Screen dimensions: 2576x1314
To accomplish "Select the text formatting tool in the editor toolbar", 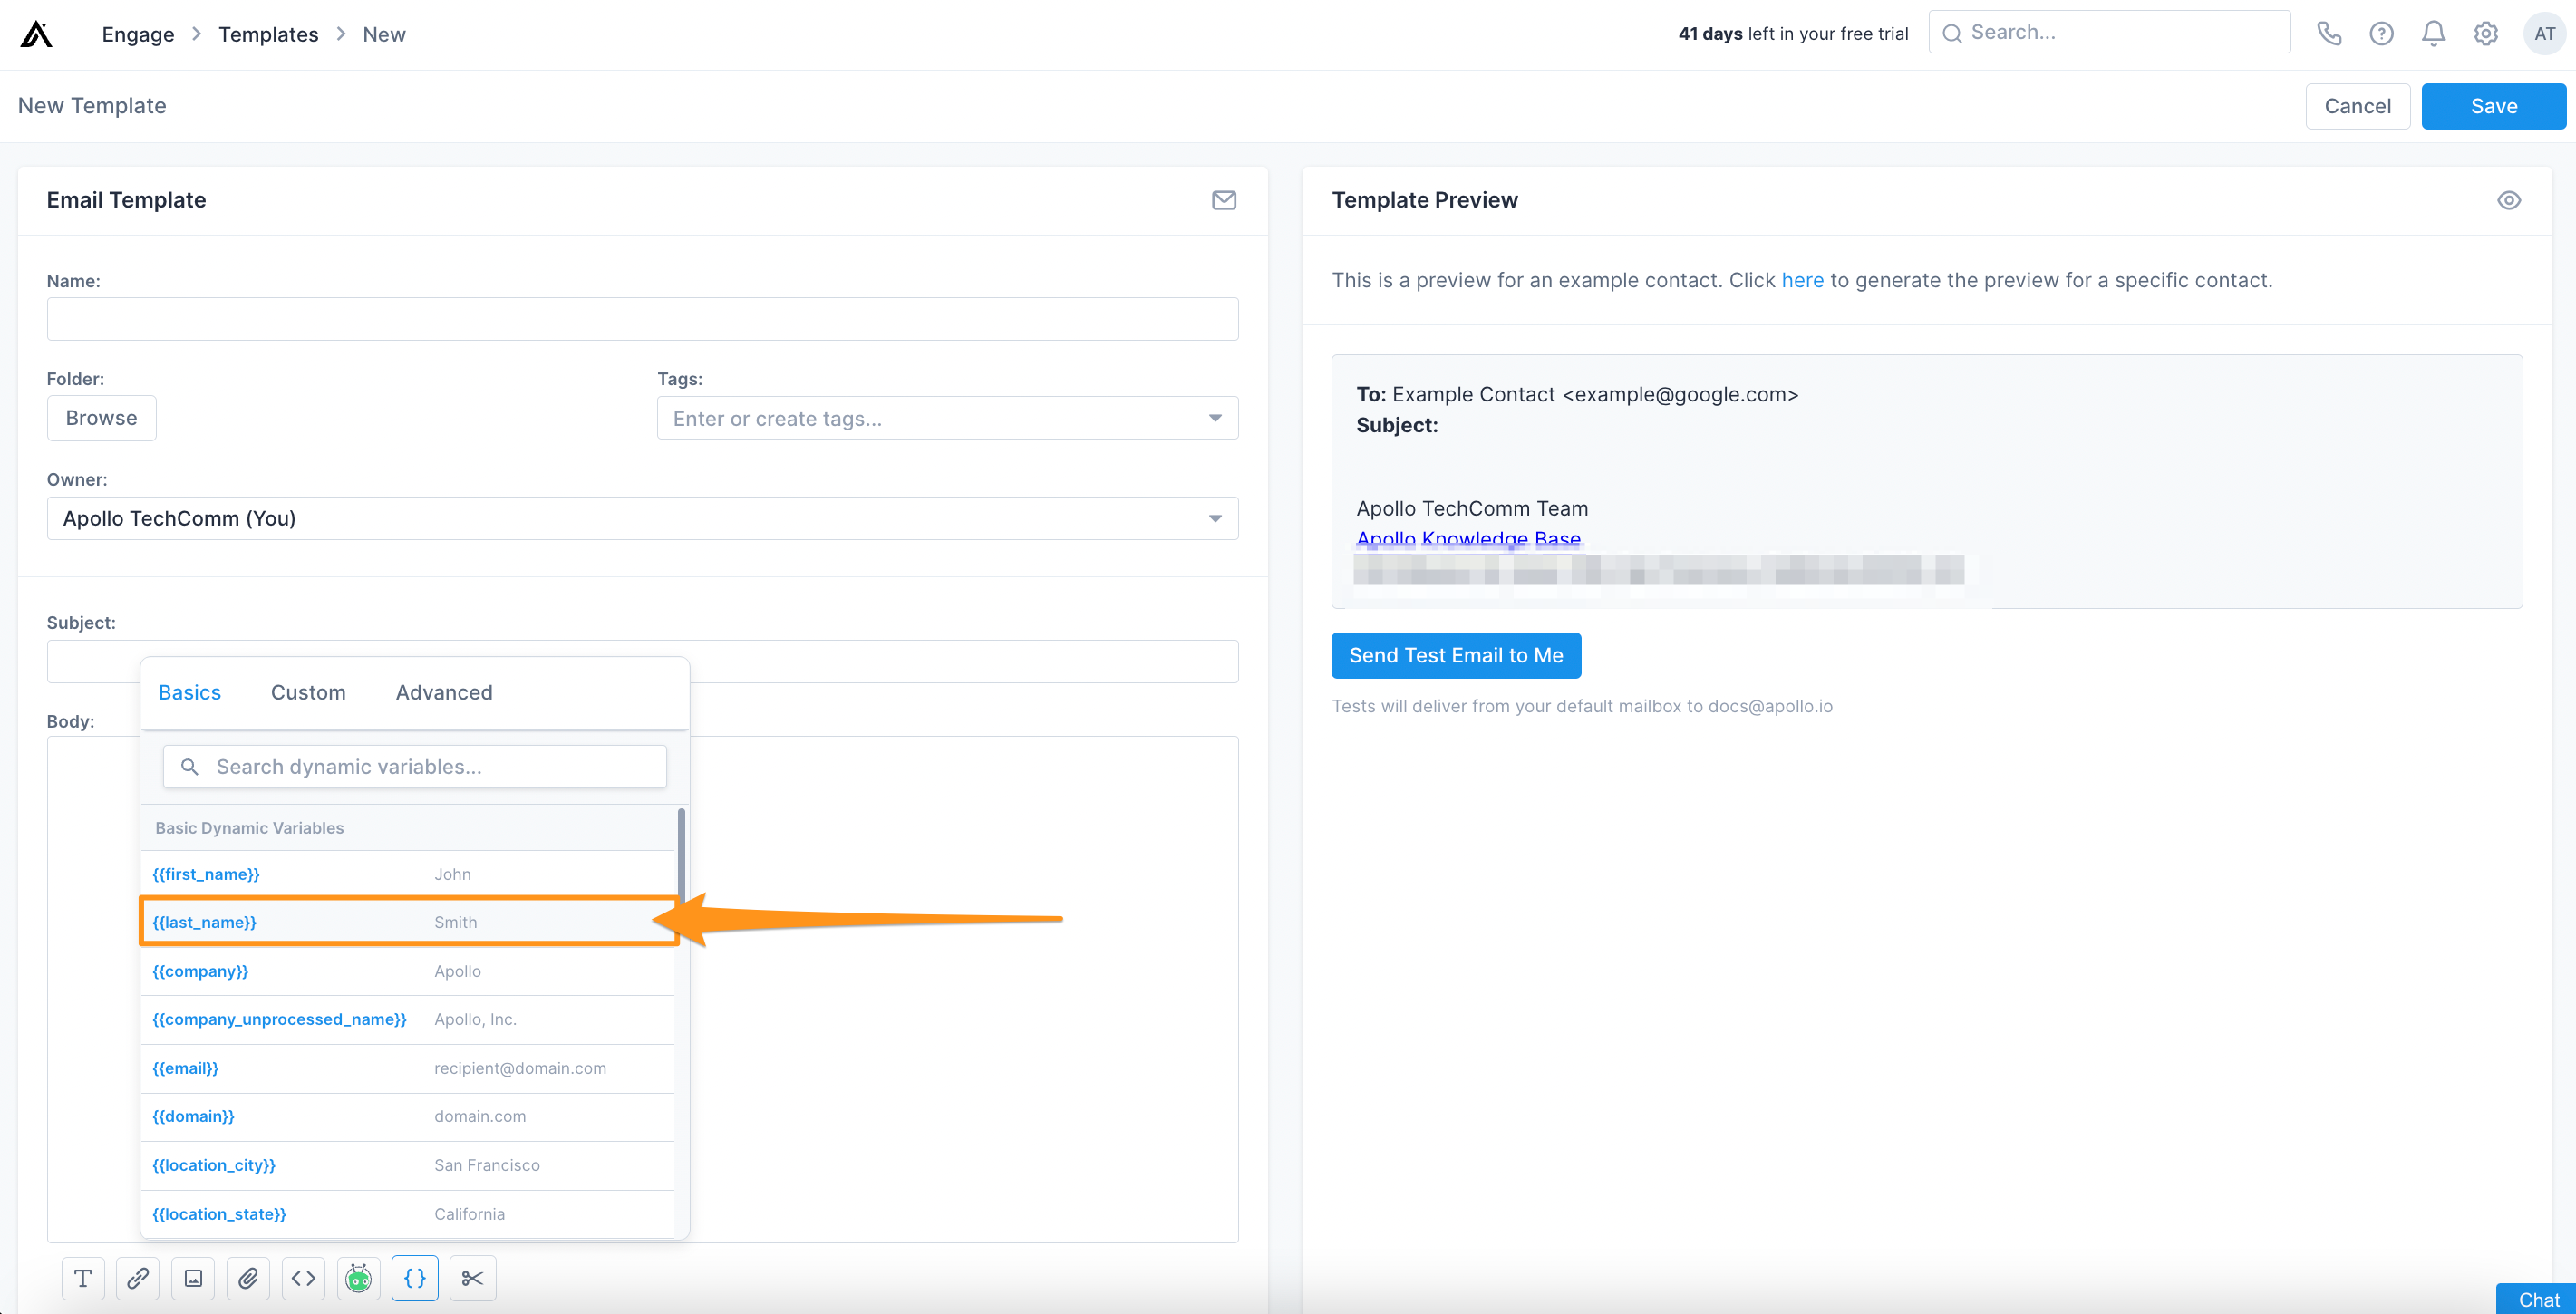I will [83, 1277].
